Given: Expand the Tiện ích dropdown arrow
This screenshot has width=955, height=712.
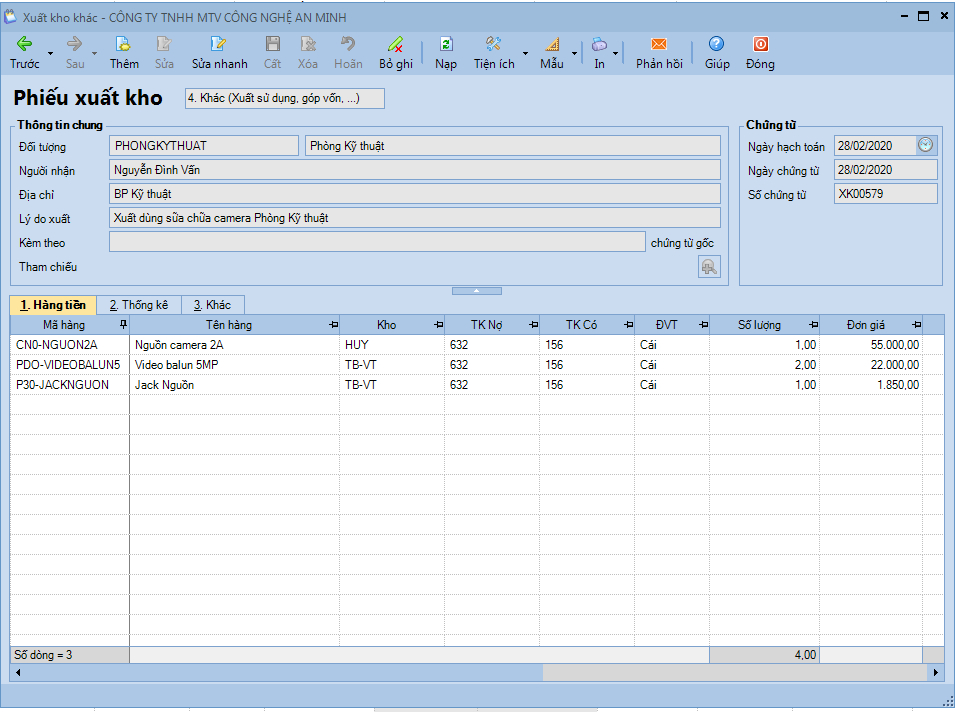Looking at the screenshot, I should tap(526, 54).
